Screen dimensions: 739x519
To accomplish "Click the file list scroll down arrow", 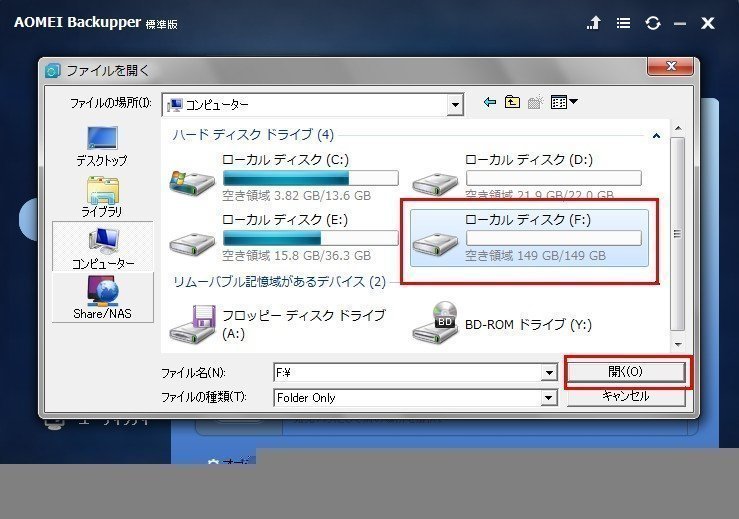I will pos(678,344).
